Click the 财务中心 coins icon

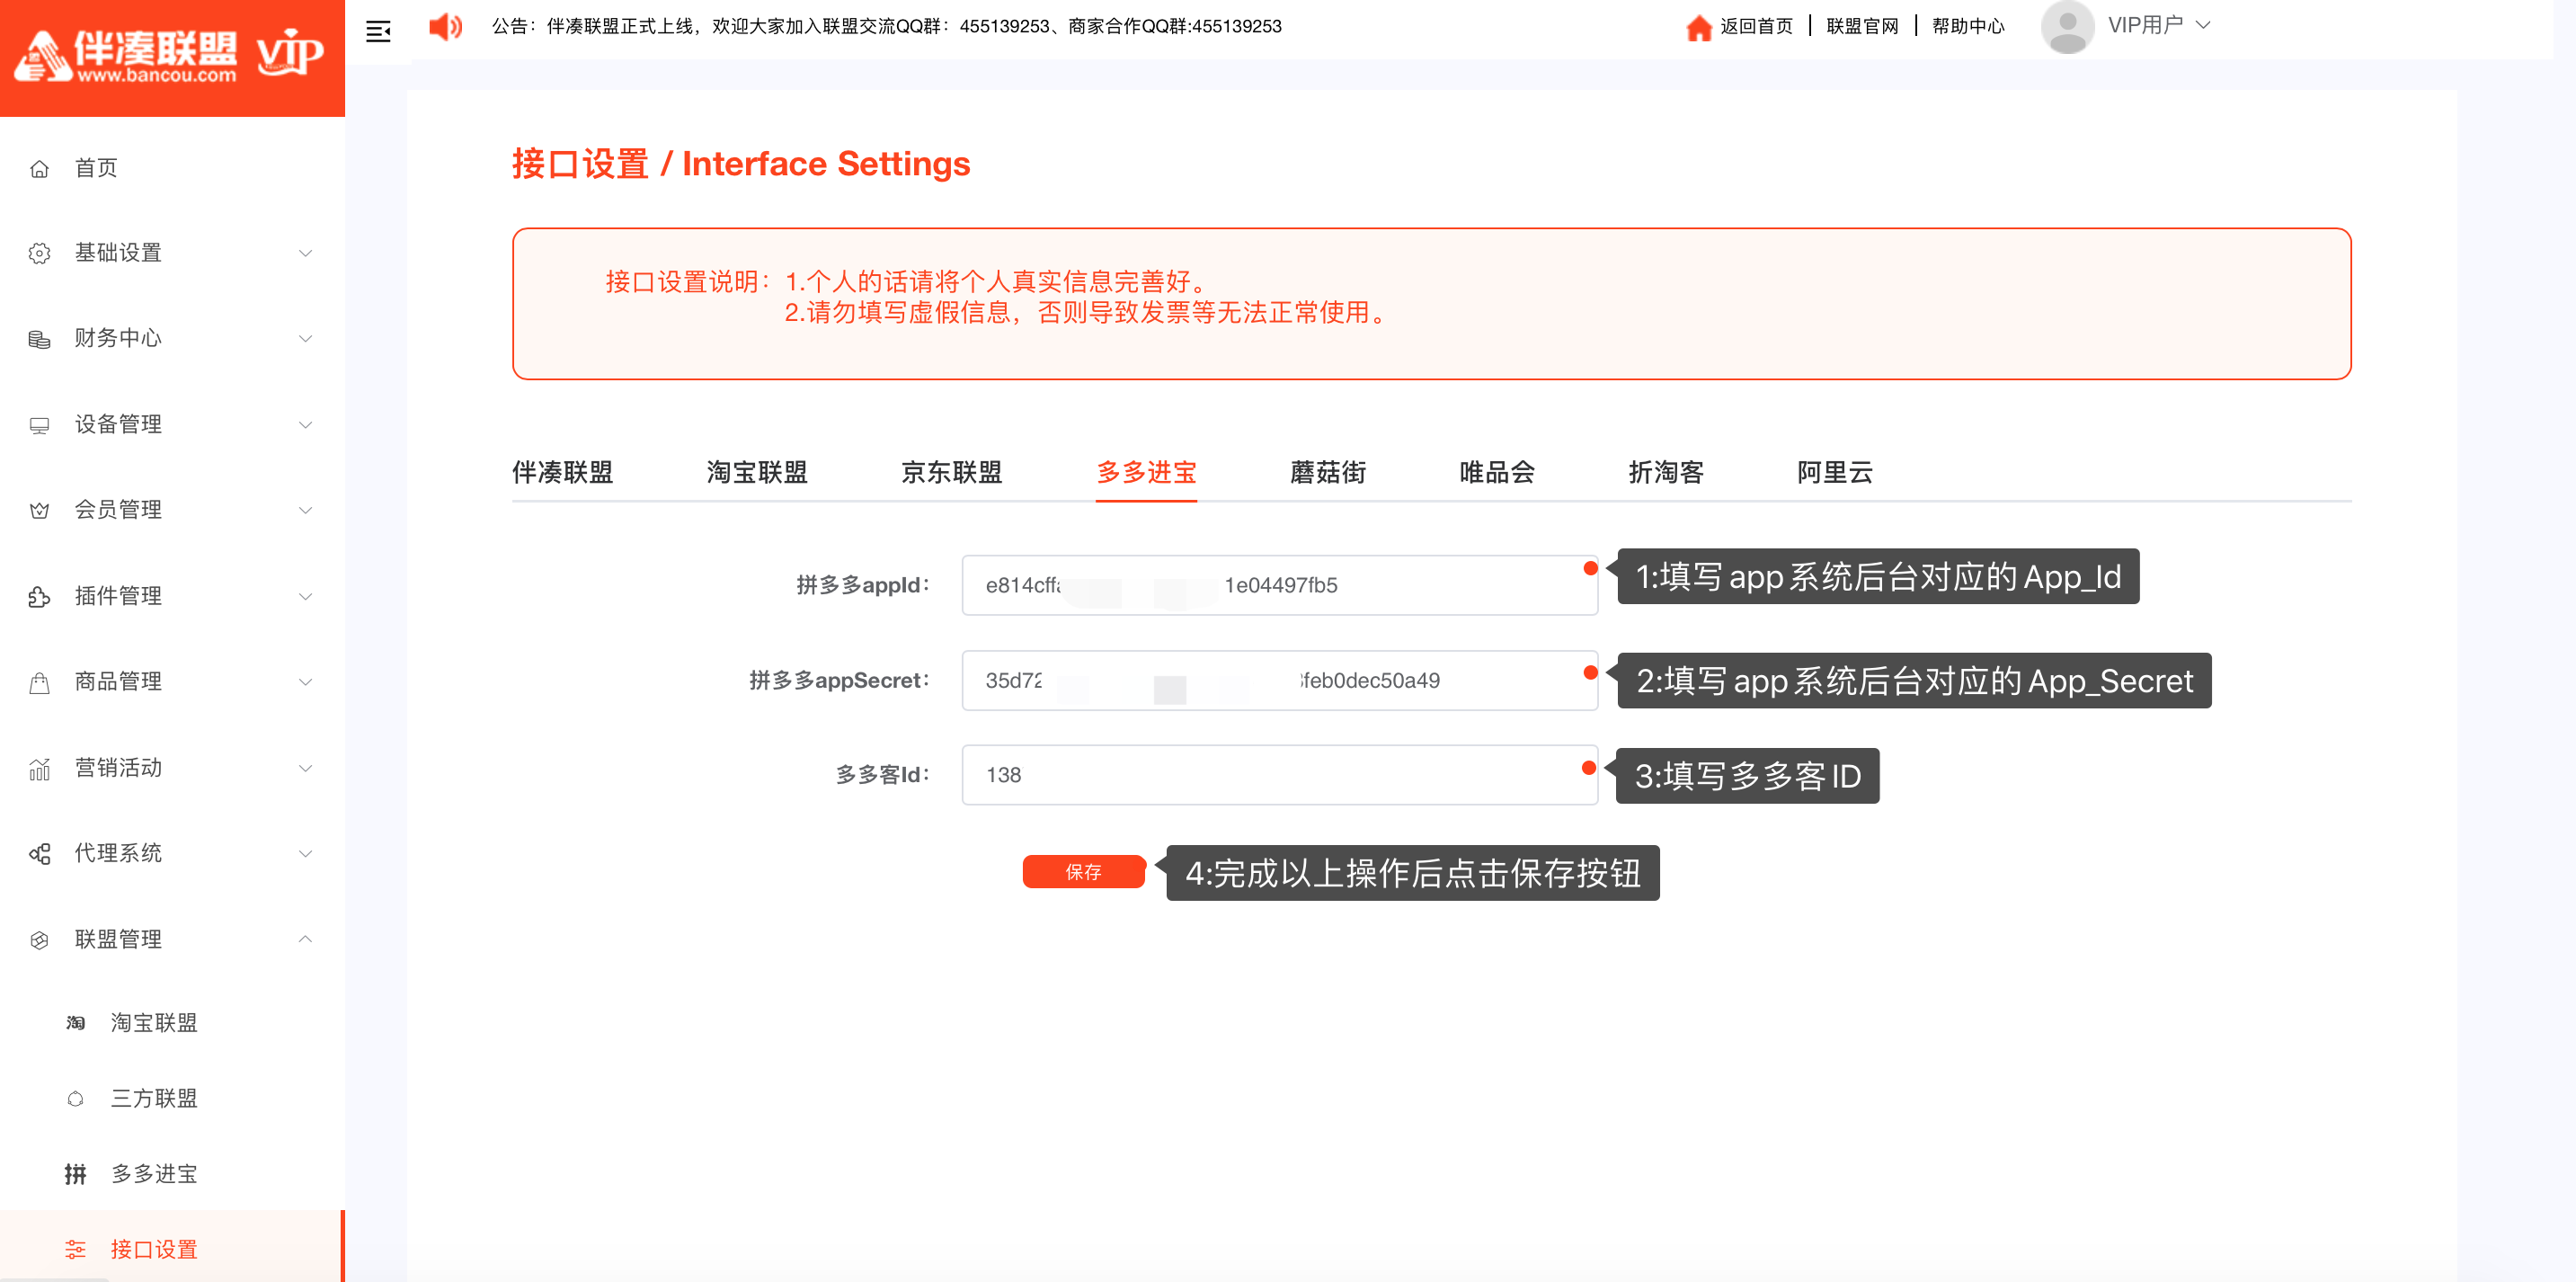click(39, 340)
